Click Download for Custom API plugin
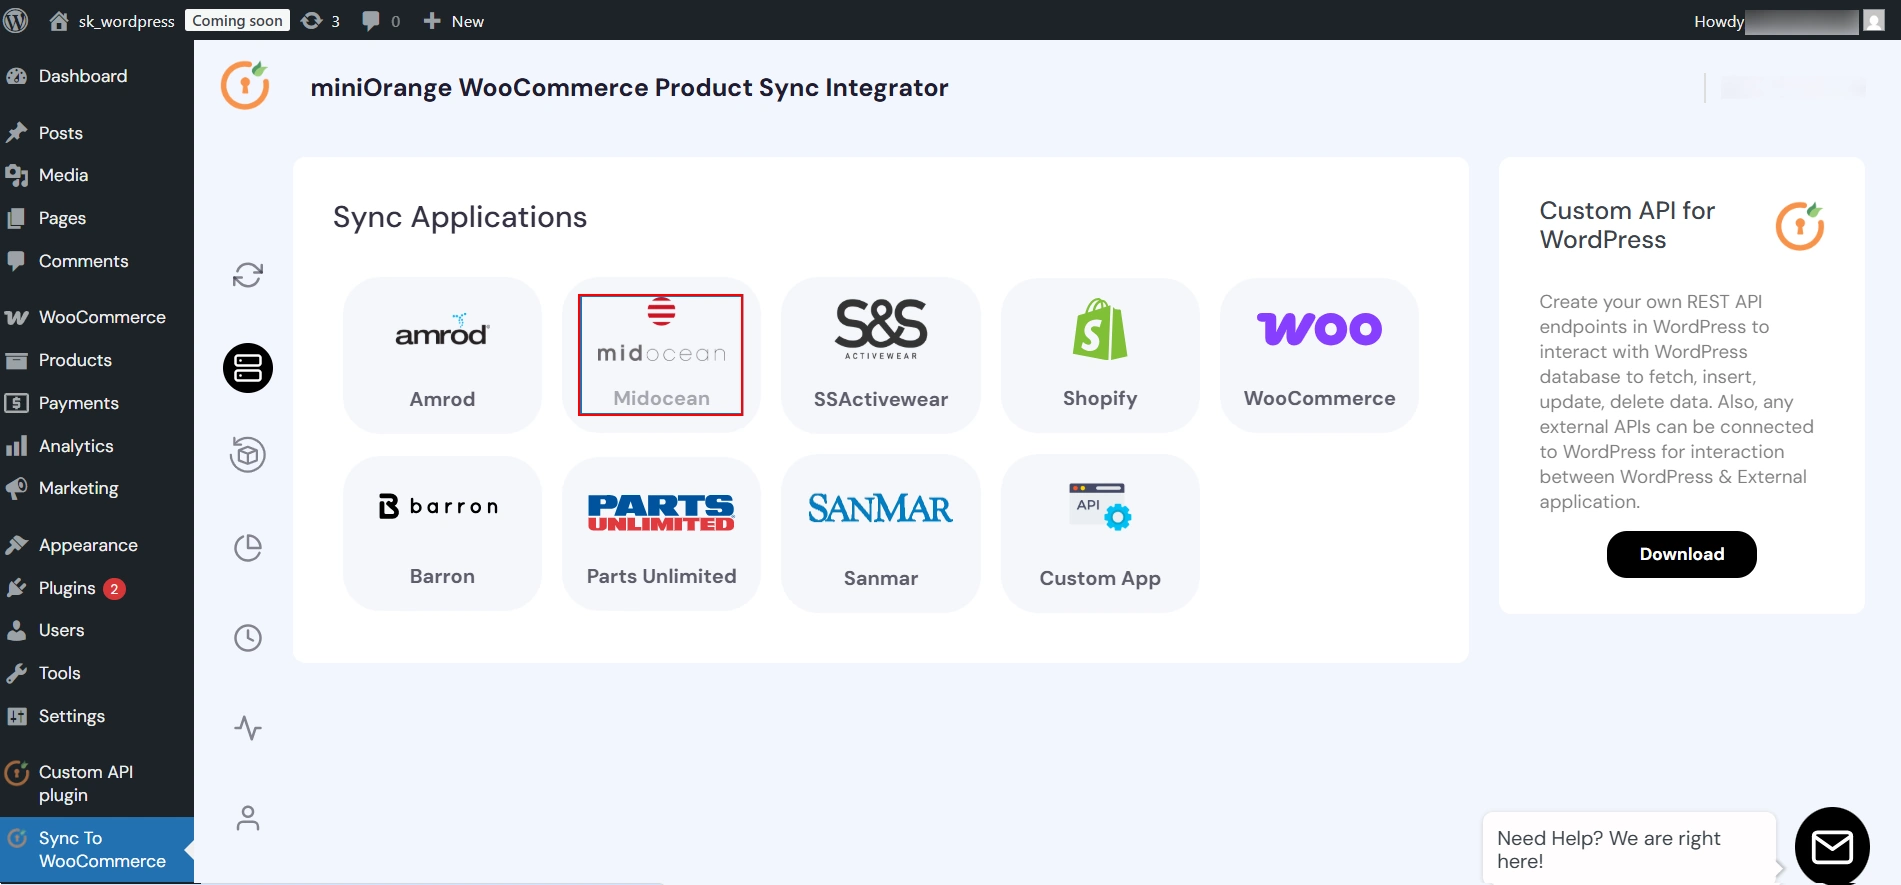This screenshot has height=885, width=1901. pos(1682,554)
